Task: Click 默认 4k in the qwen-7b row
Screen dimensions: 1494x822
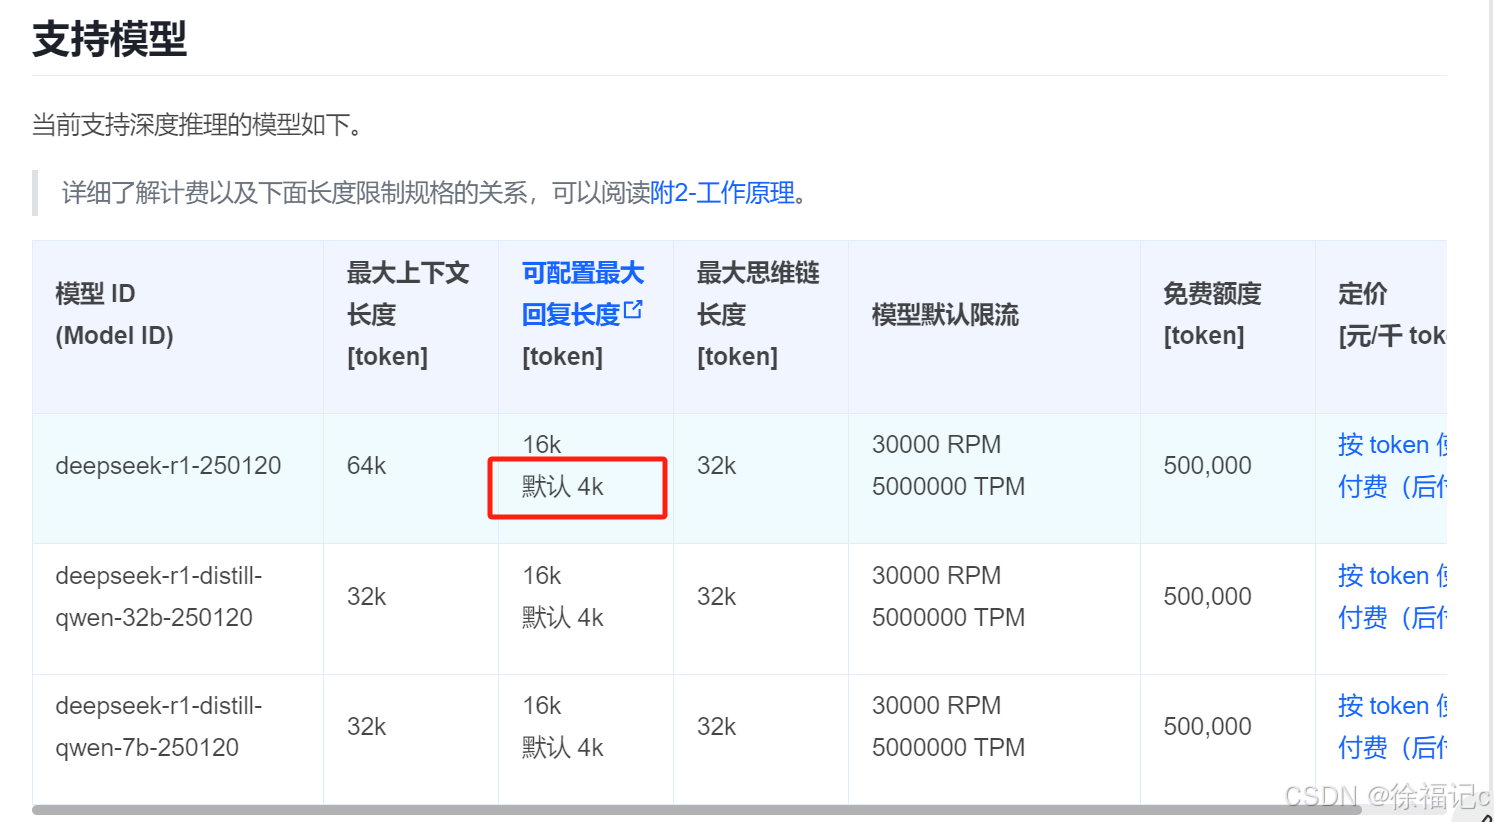Action: pos(562,747)
